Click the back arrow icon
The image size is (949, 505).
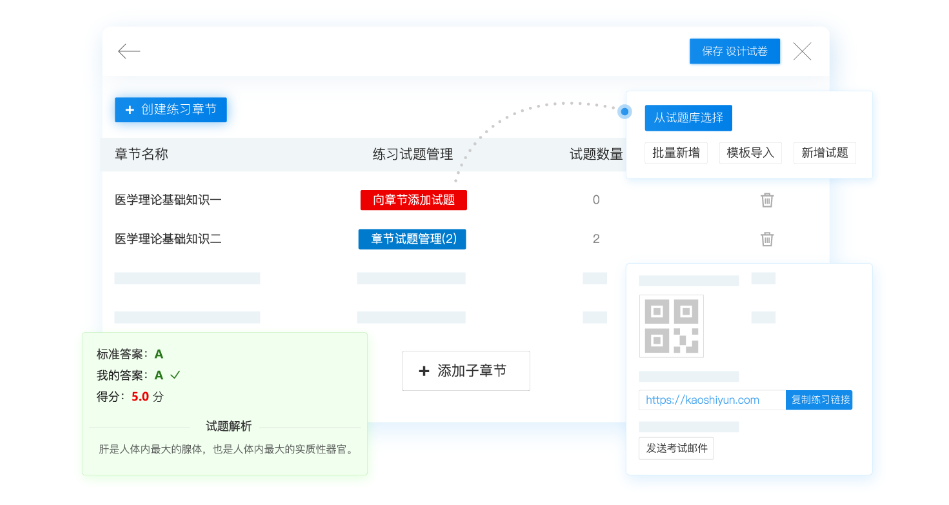[x=129, y=52]
